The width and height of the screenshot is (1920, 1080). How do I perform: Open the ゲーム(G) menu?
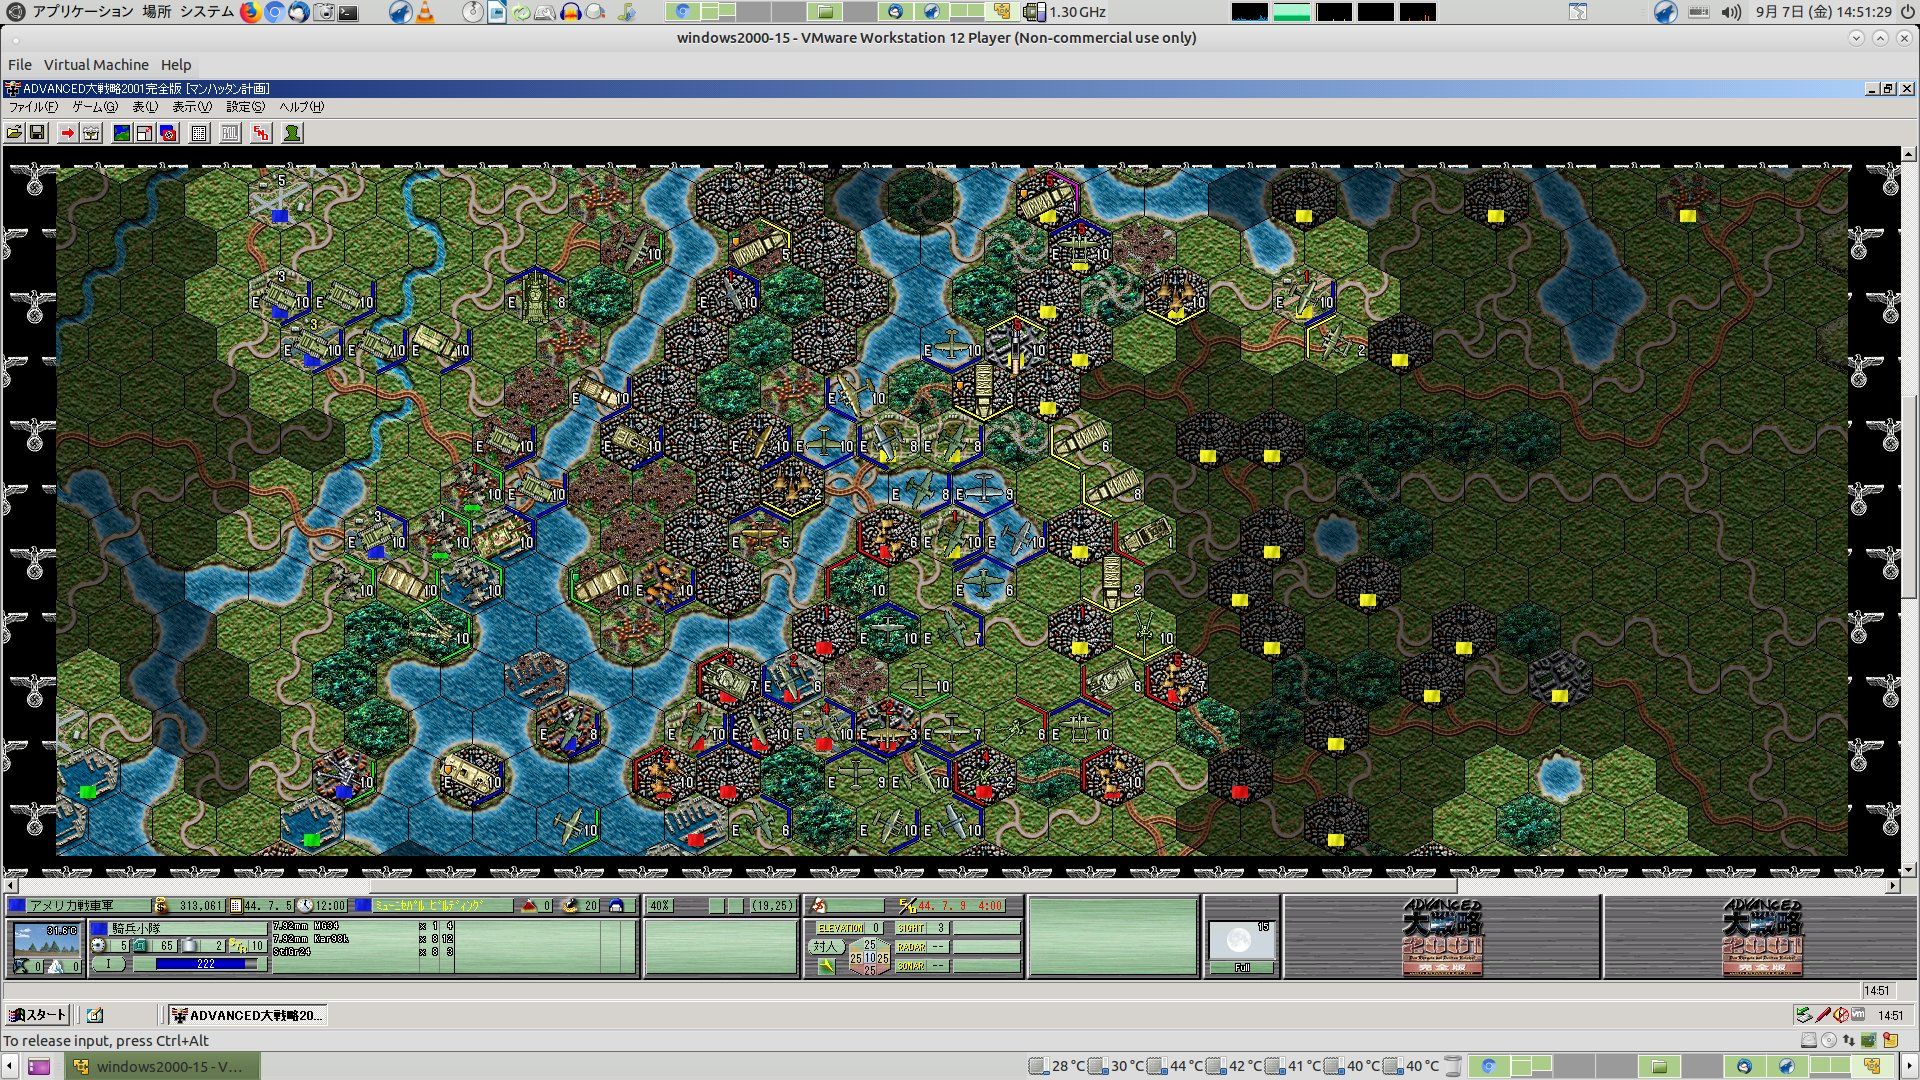94,107
